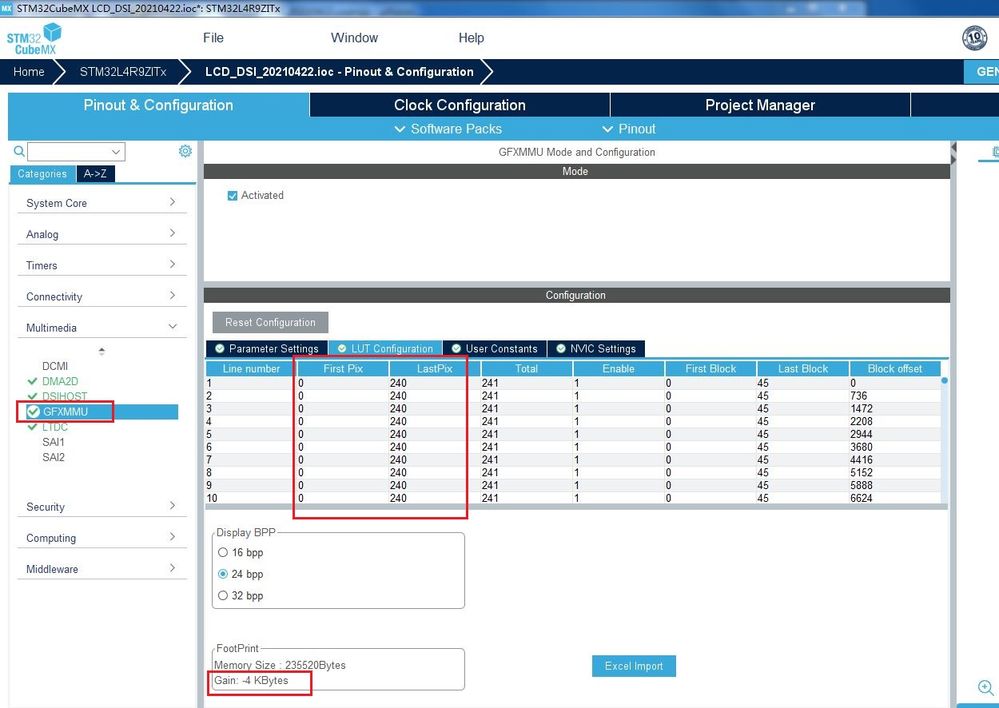
Task: Click the LCD_DSI_20210422.ioc breadcrumb
Action: (x=339, y=72)
